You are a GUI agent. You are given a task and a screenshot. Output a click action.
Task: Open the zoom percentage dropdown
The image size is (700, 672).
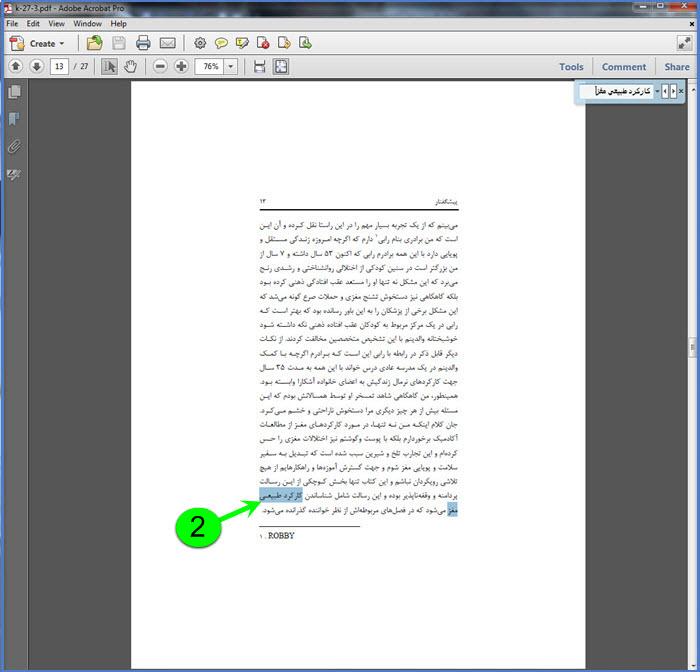[x=232, y=67]
